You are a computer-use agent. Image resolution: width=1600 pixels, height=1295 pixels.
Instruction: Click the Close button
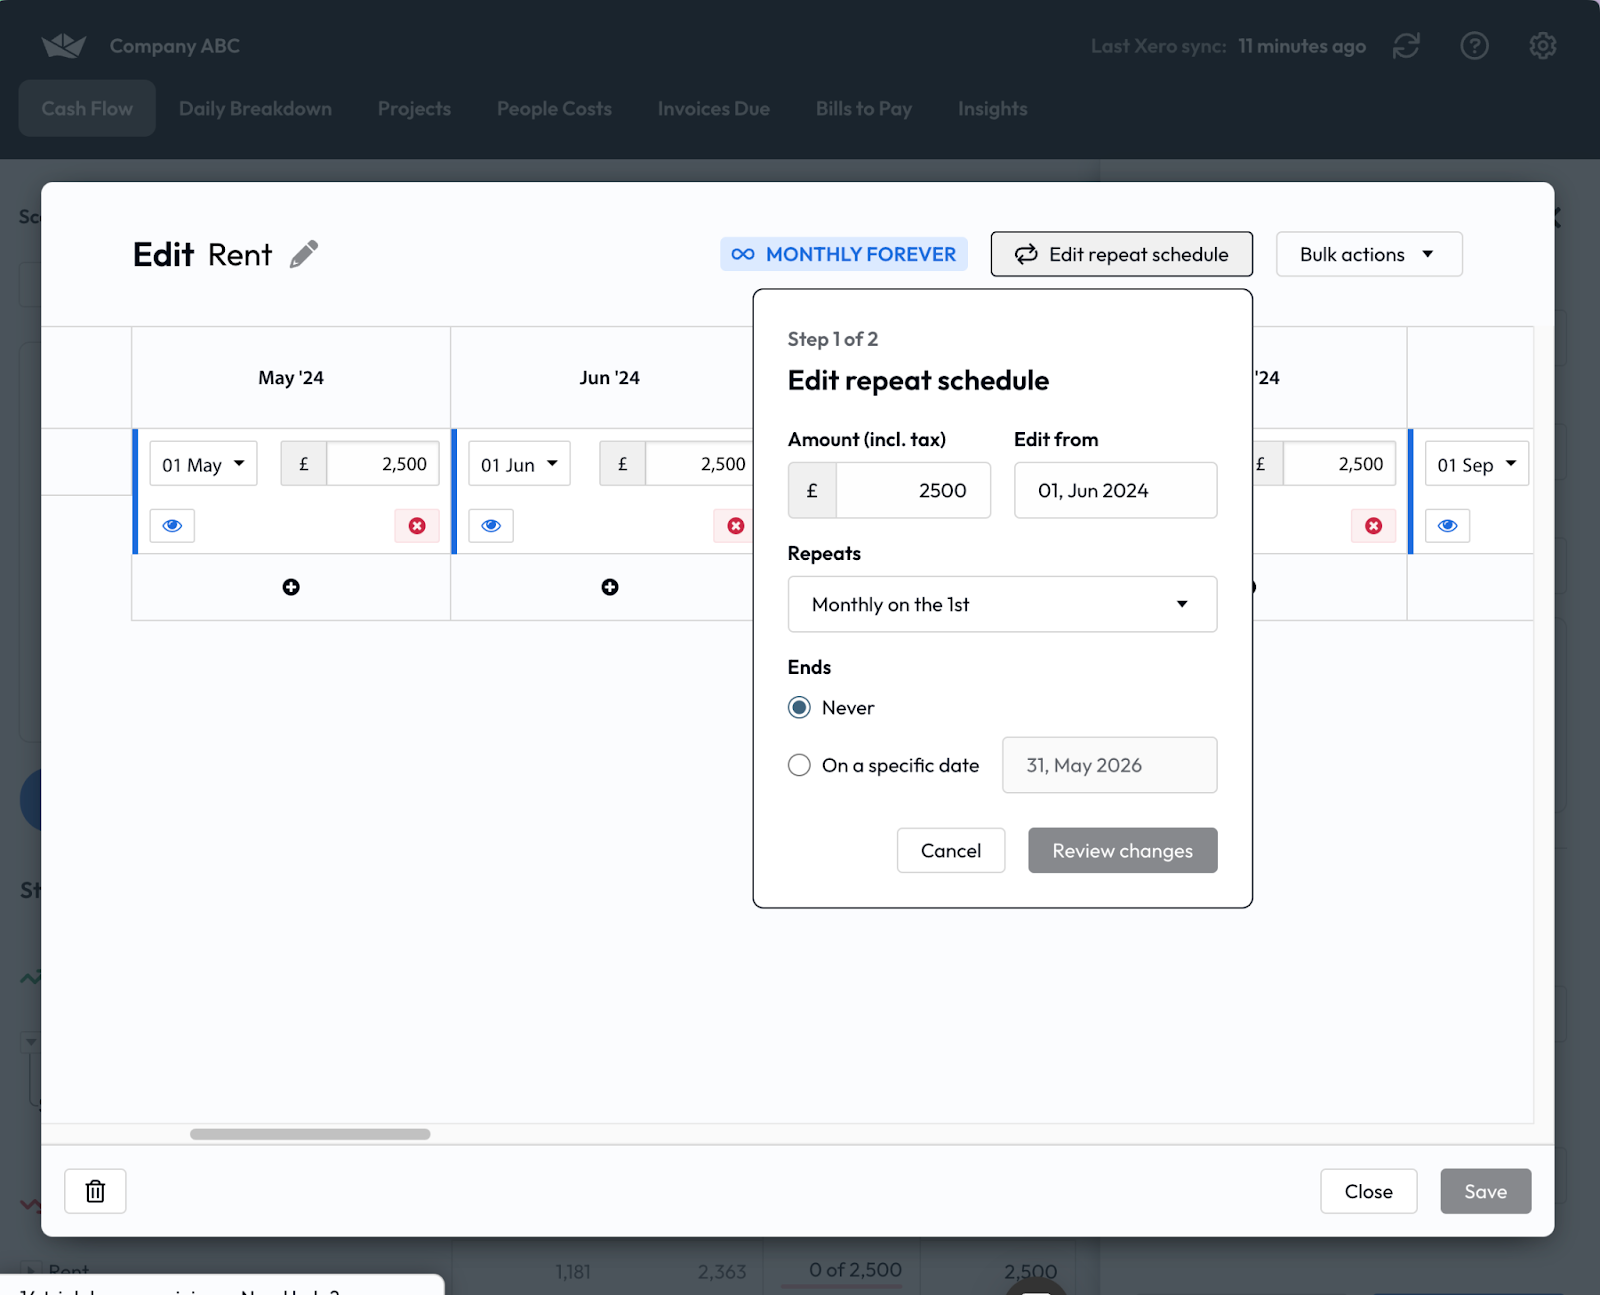(1368, 1192)
